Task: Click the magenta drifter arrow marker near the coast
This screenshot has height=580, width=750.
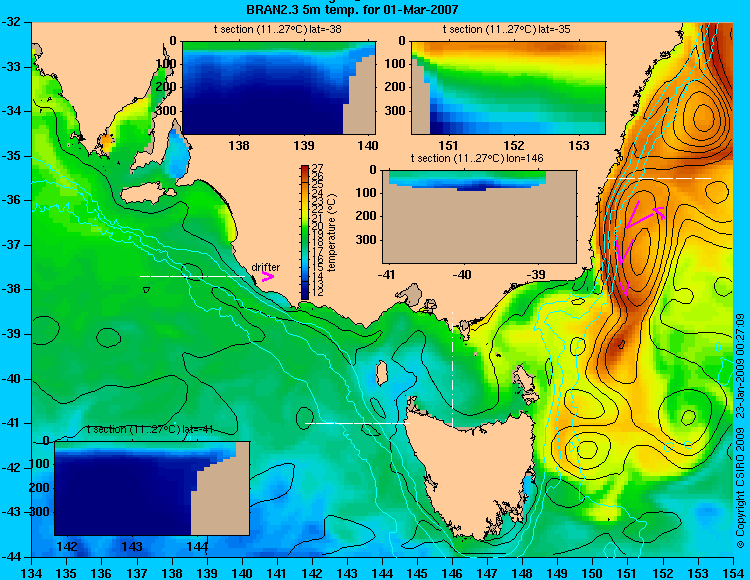Action: tap(268, 276)
